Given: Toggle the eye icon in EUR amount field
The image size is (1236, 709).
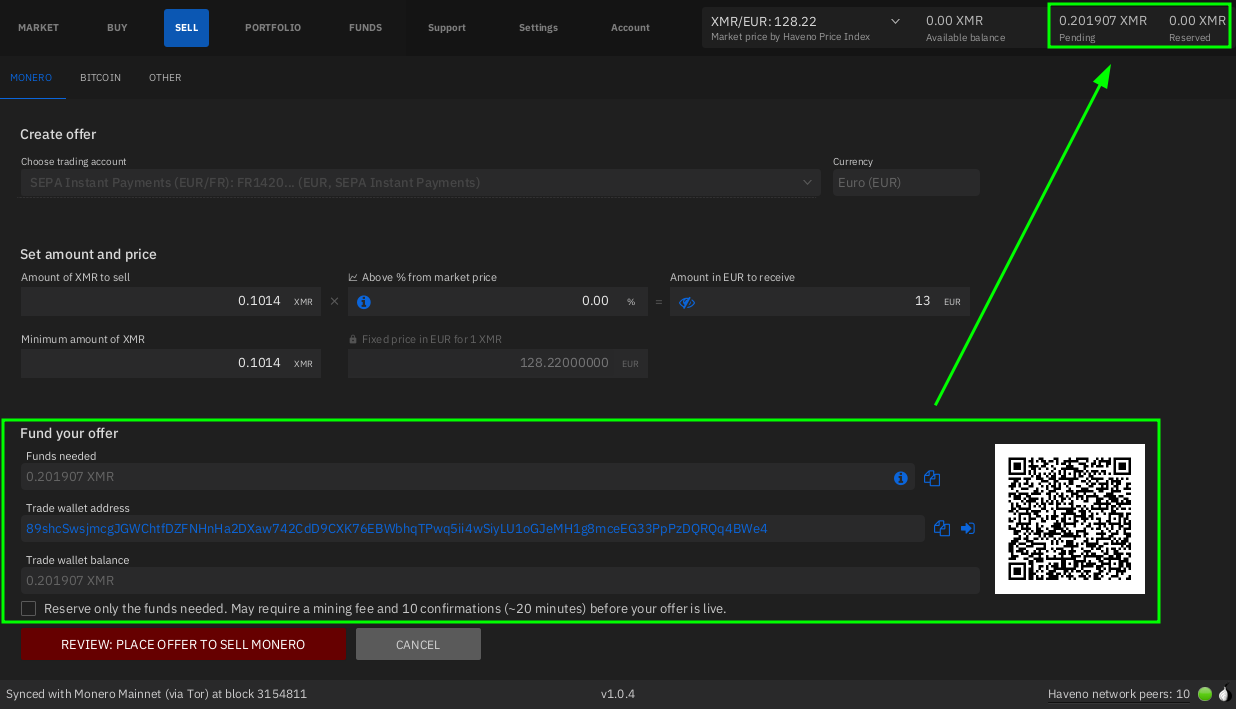Looking at the screenshot, I should tap(687, 302).
